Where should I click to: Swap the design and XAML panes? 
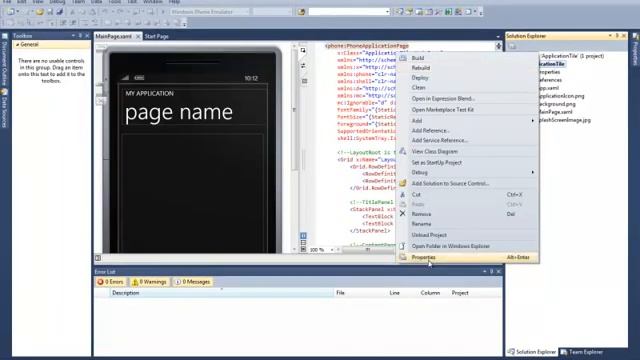(x=303, y=66)
